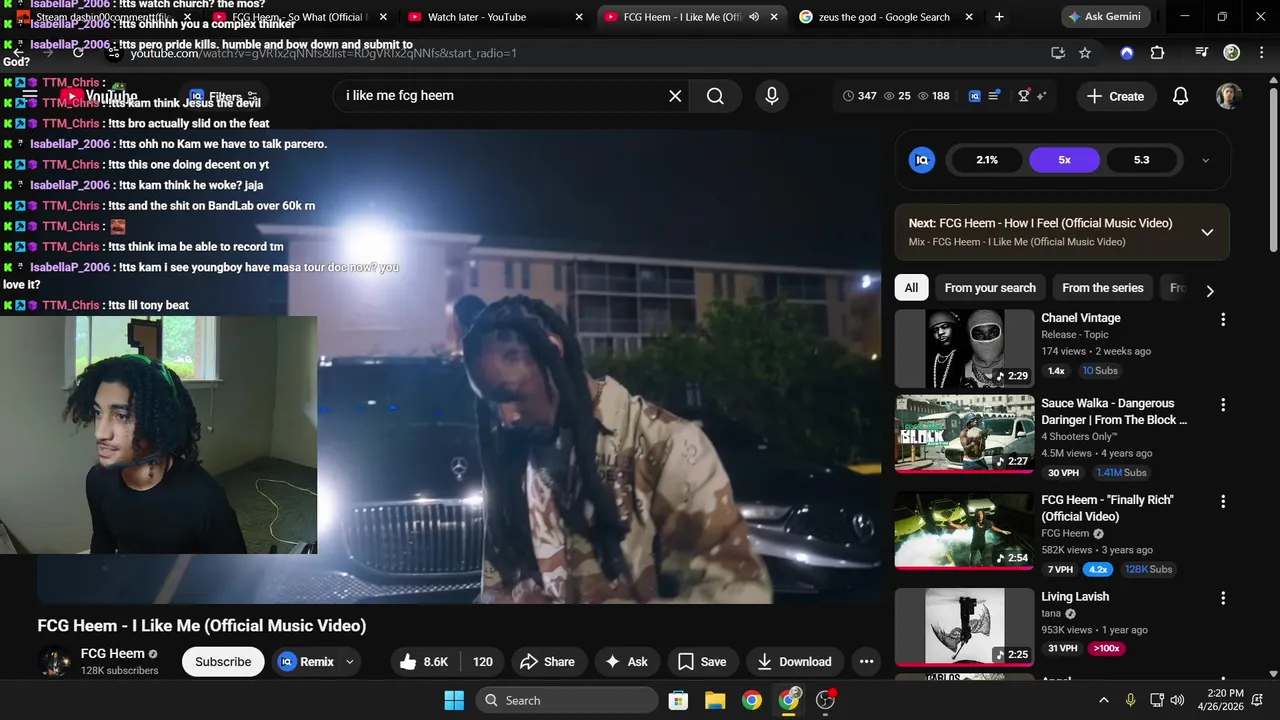Open File Explorer from the taskbar
The height and width of the screenshot is (720, 1280).
(x=714, y=700)
